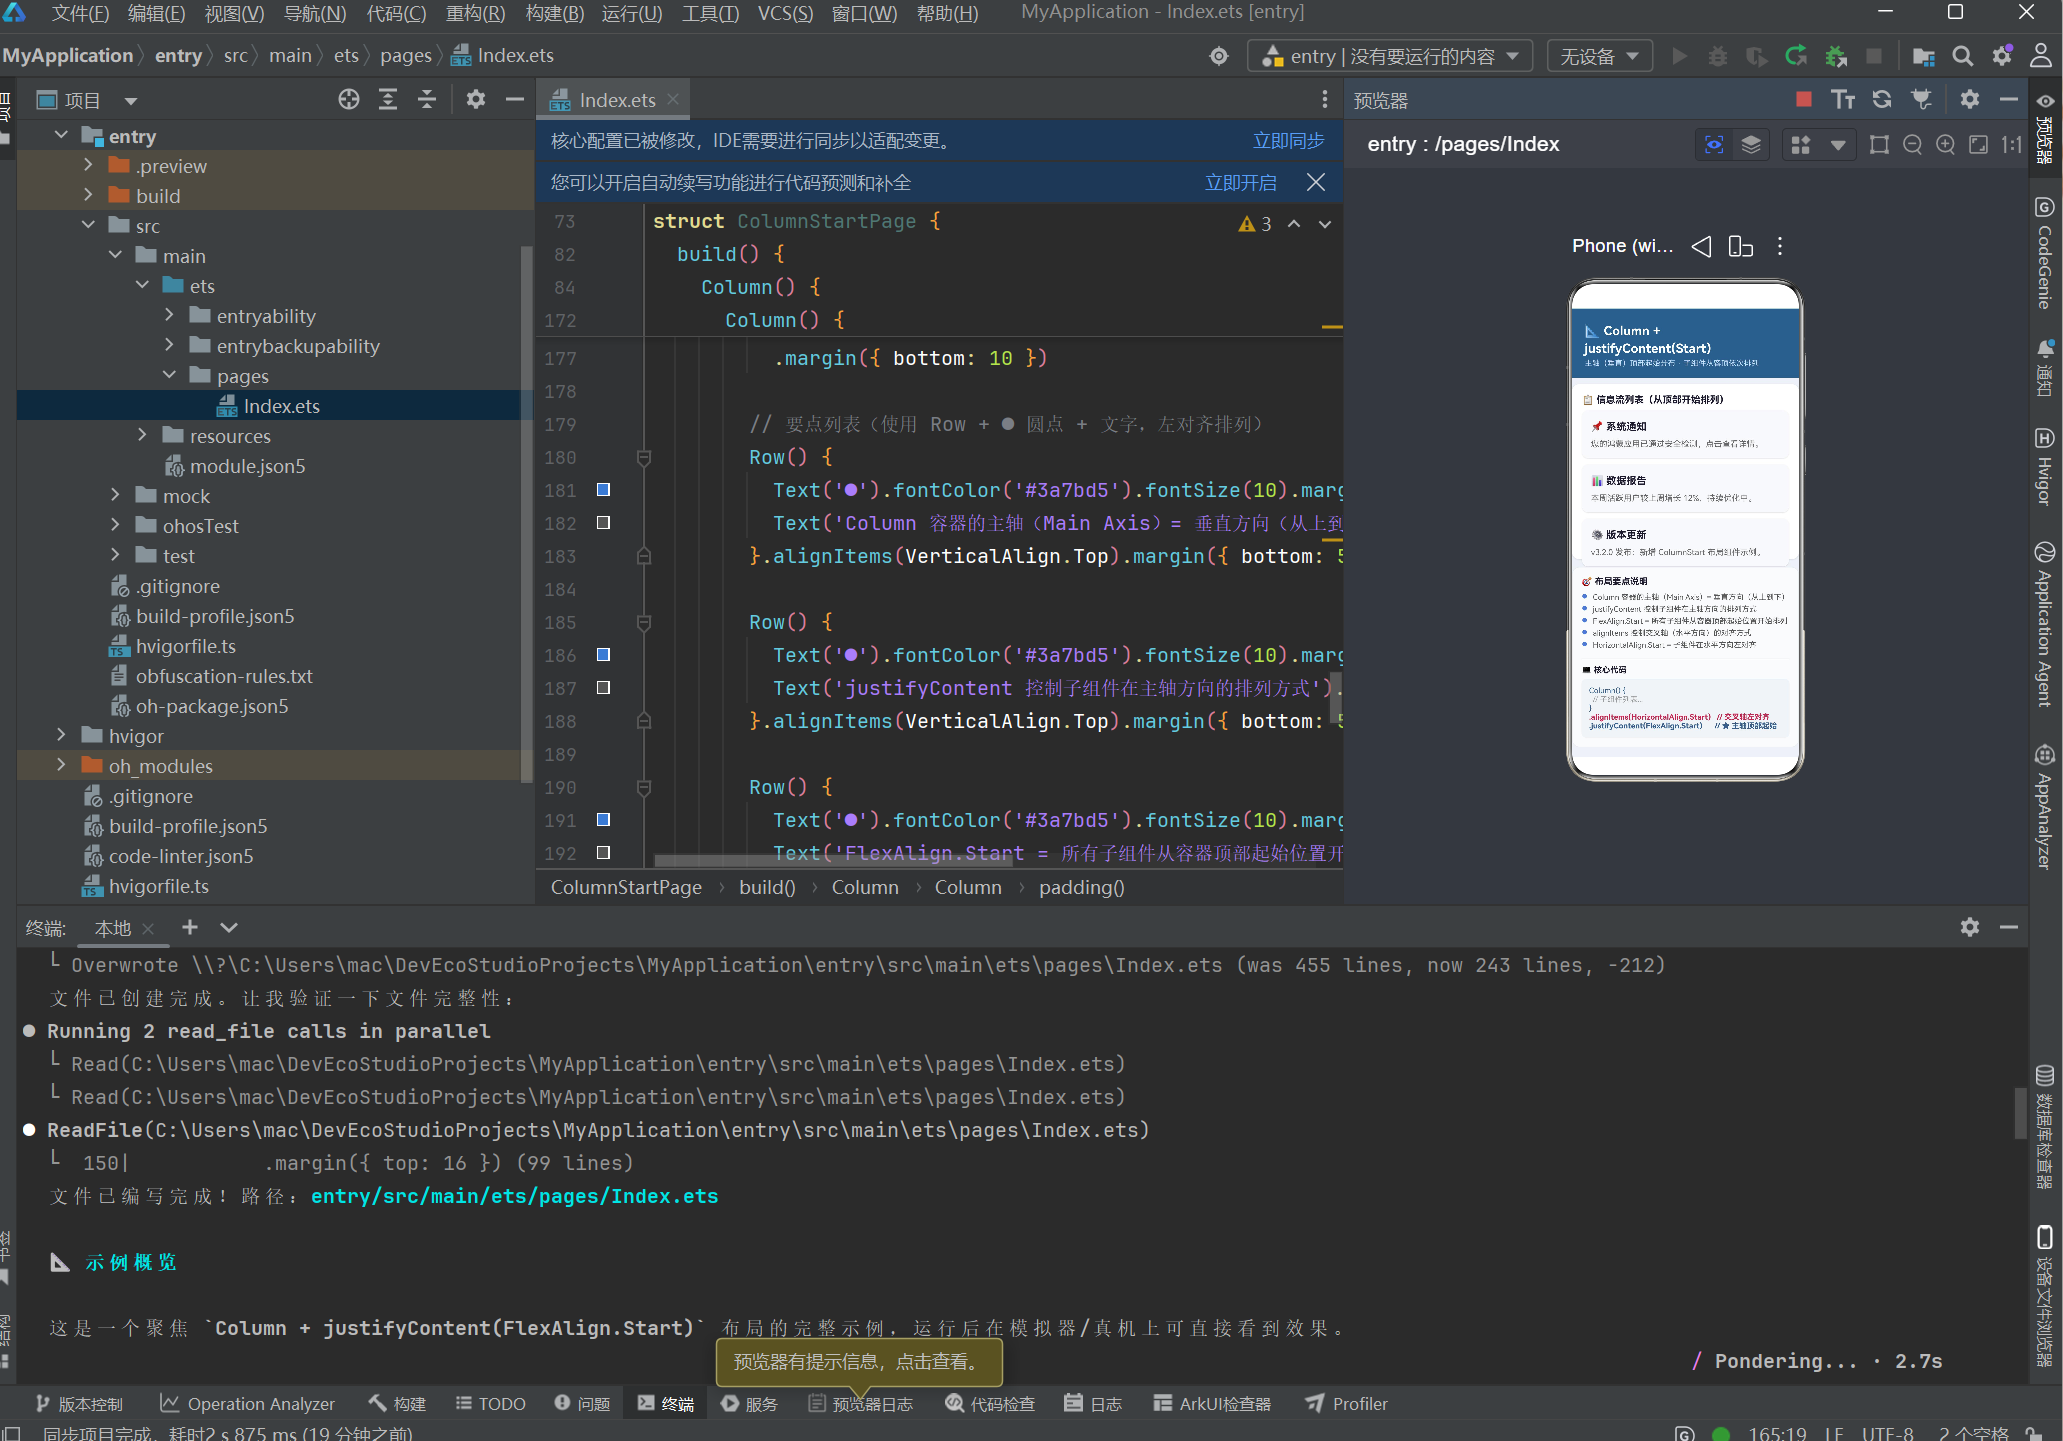The height and width of the screenshot is (1441, 2063).
Task: Click the Debug bug icon
Action: [x=1717, y=56]
